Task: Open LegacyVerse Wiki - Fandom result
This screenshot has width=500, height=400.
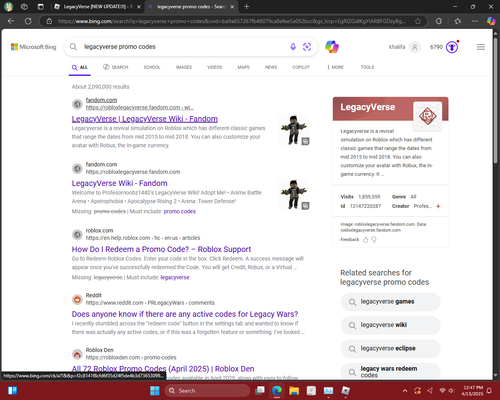Action: tap(120, 183)
